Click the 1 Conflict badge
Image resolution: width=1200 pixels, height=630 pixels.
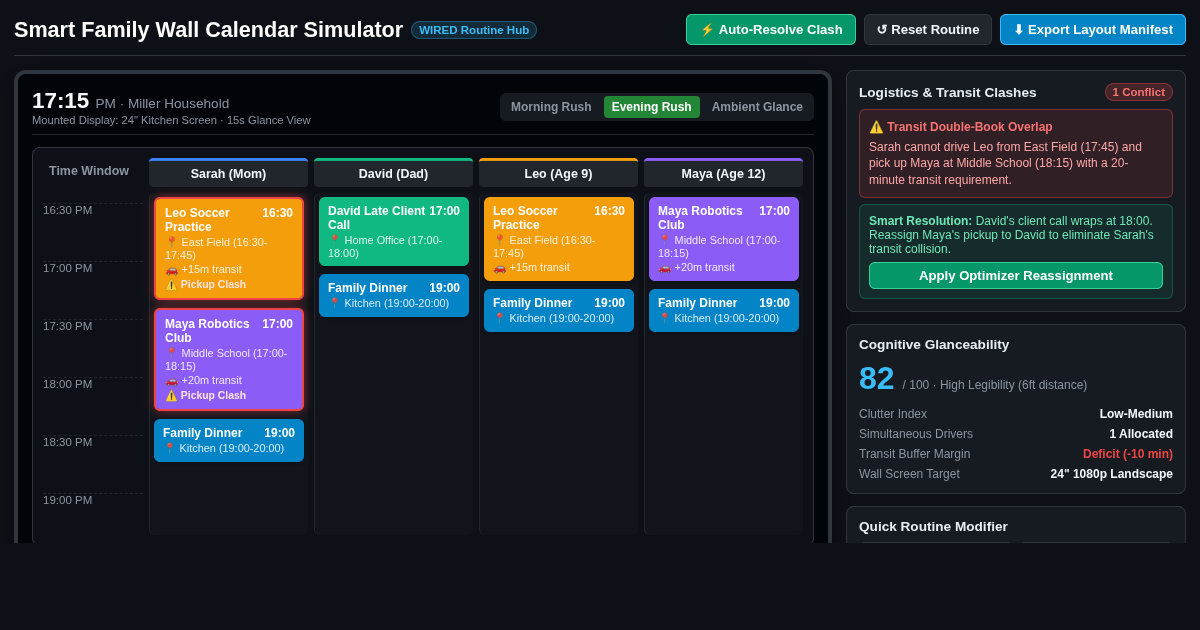pos(1139,92)
